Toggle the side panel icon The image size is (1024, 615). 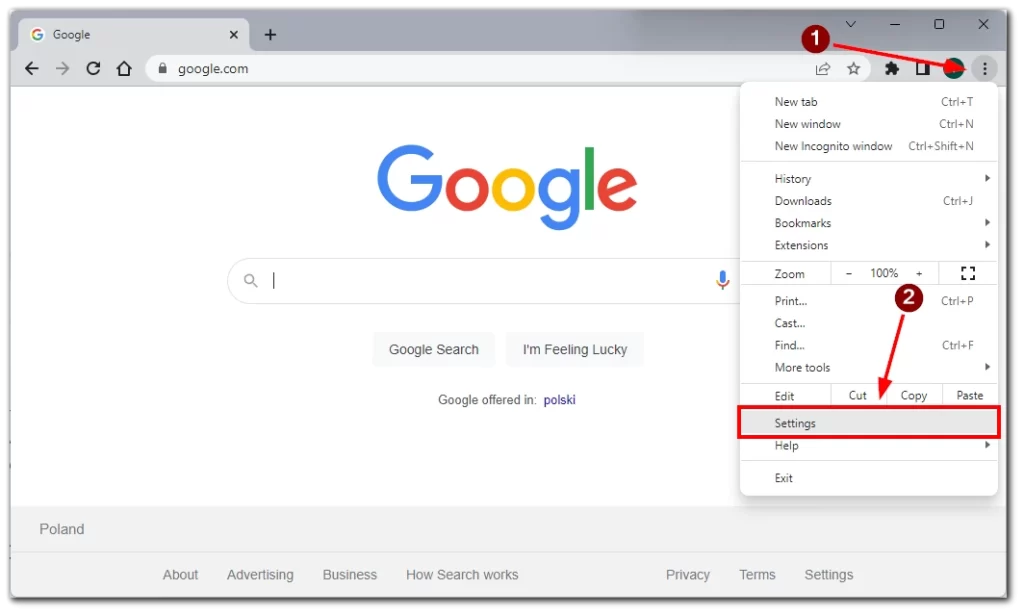coord(923,69)
